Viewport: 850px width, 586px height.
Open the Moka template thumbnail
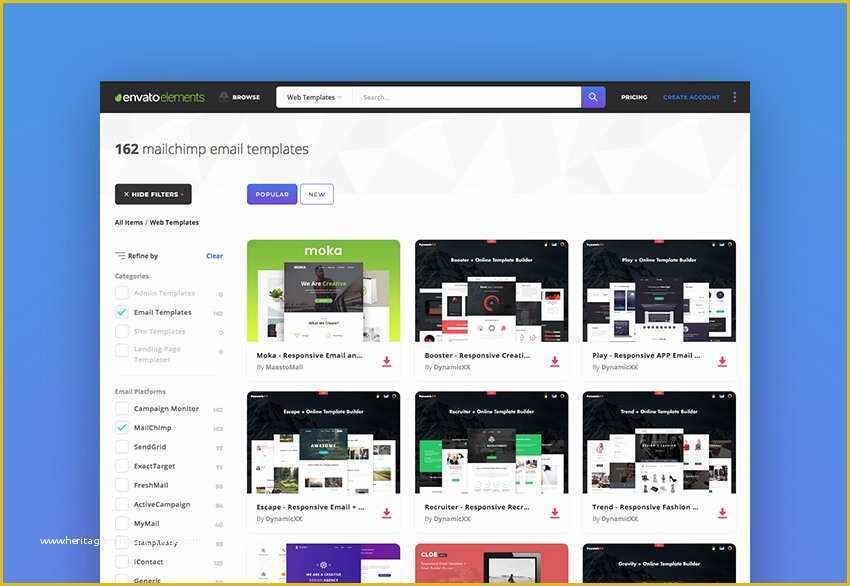[324, 291]
